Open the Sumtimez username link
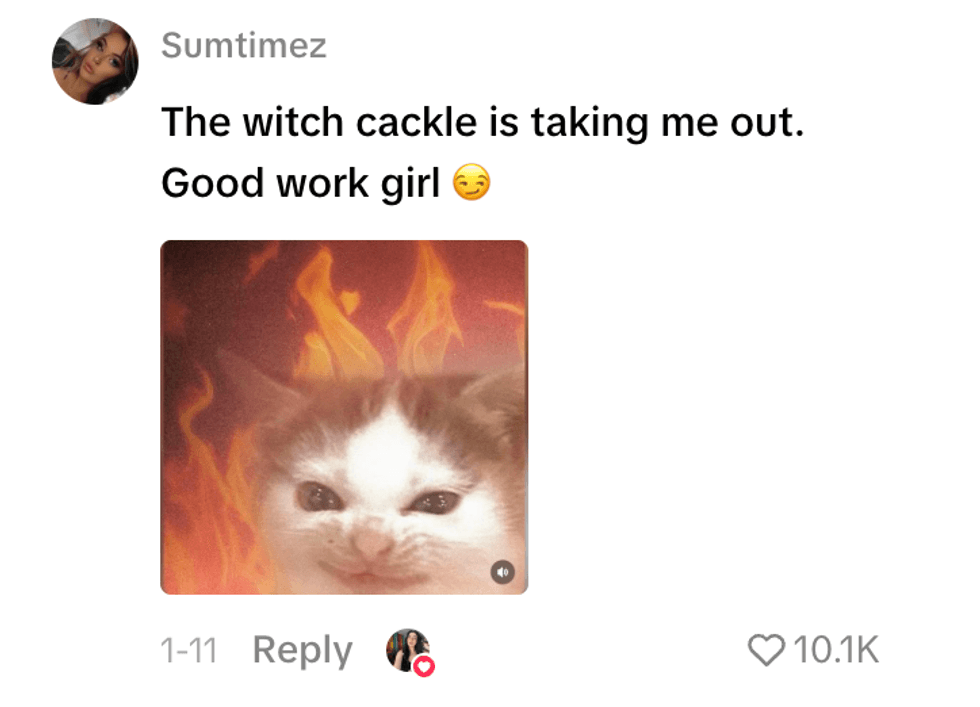The image size is (980, 707). [244, 46]
